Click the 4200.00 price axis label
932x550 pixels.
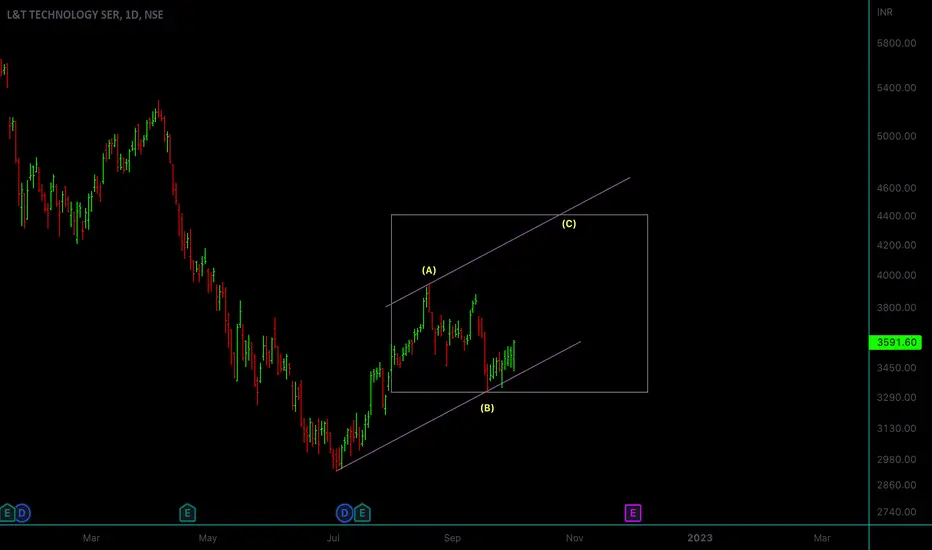[896, 245]
